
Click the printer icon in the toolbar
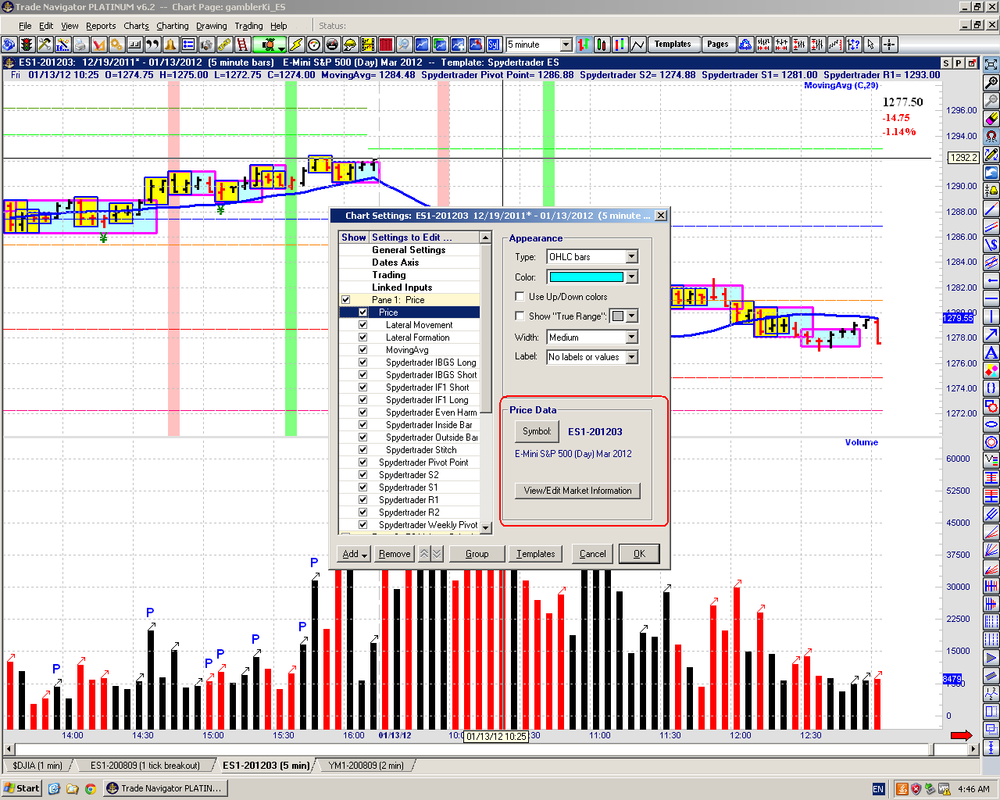pyautogui.click(x=80, y=45)
